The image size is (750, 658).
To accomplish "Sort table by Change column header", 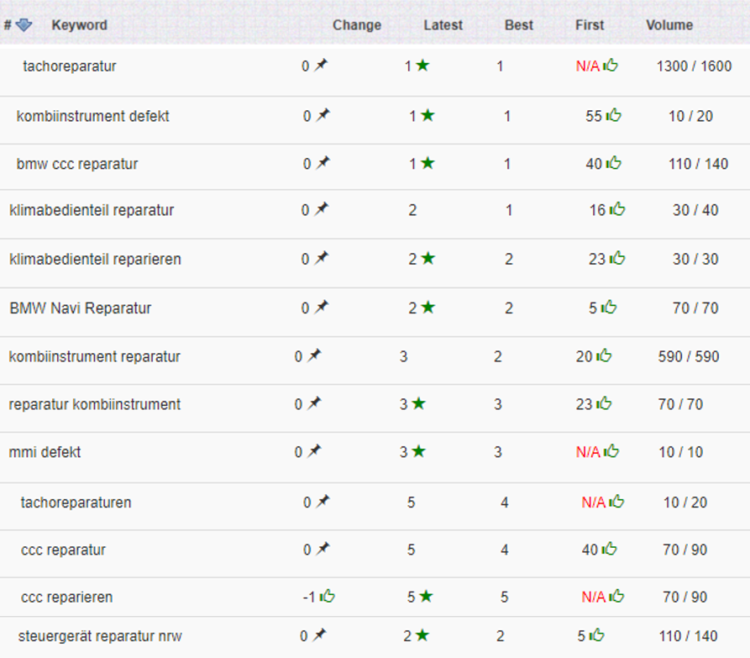I will coord(357,25).
